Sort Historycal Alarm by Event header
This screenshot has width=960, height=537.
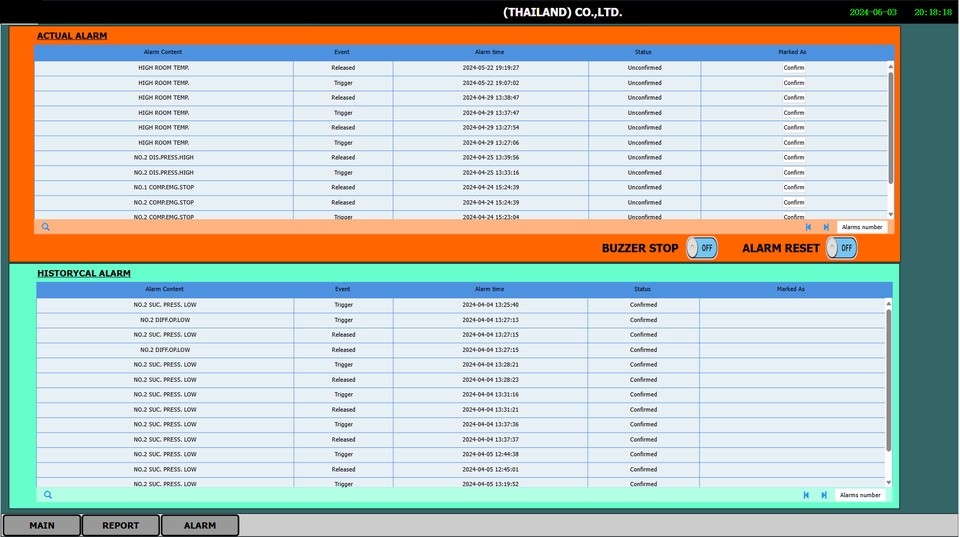tap(343, 289)
